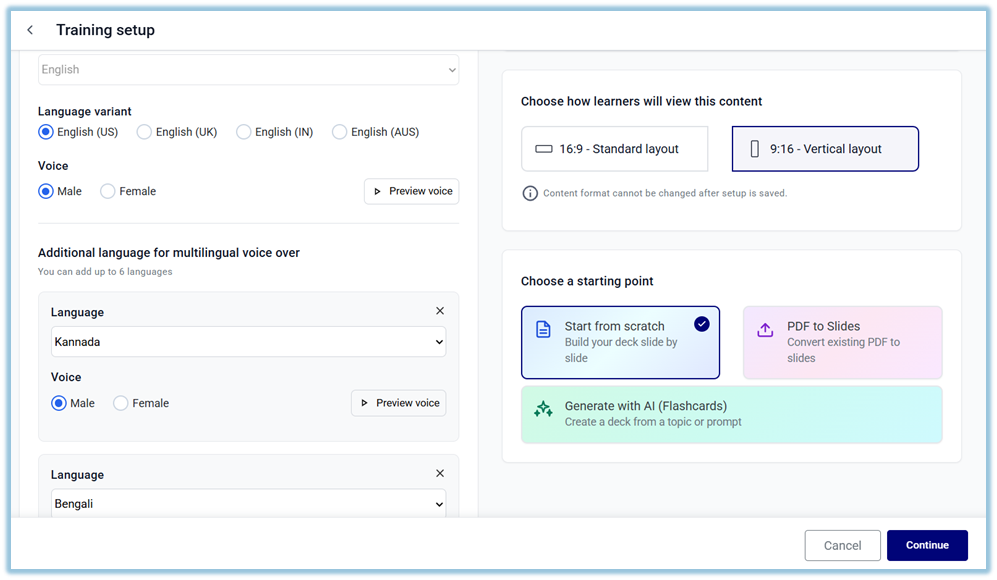Choose English (IN) language variant
The height and width of the screenshot is (580, 997).
243,132
